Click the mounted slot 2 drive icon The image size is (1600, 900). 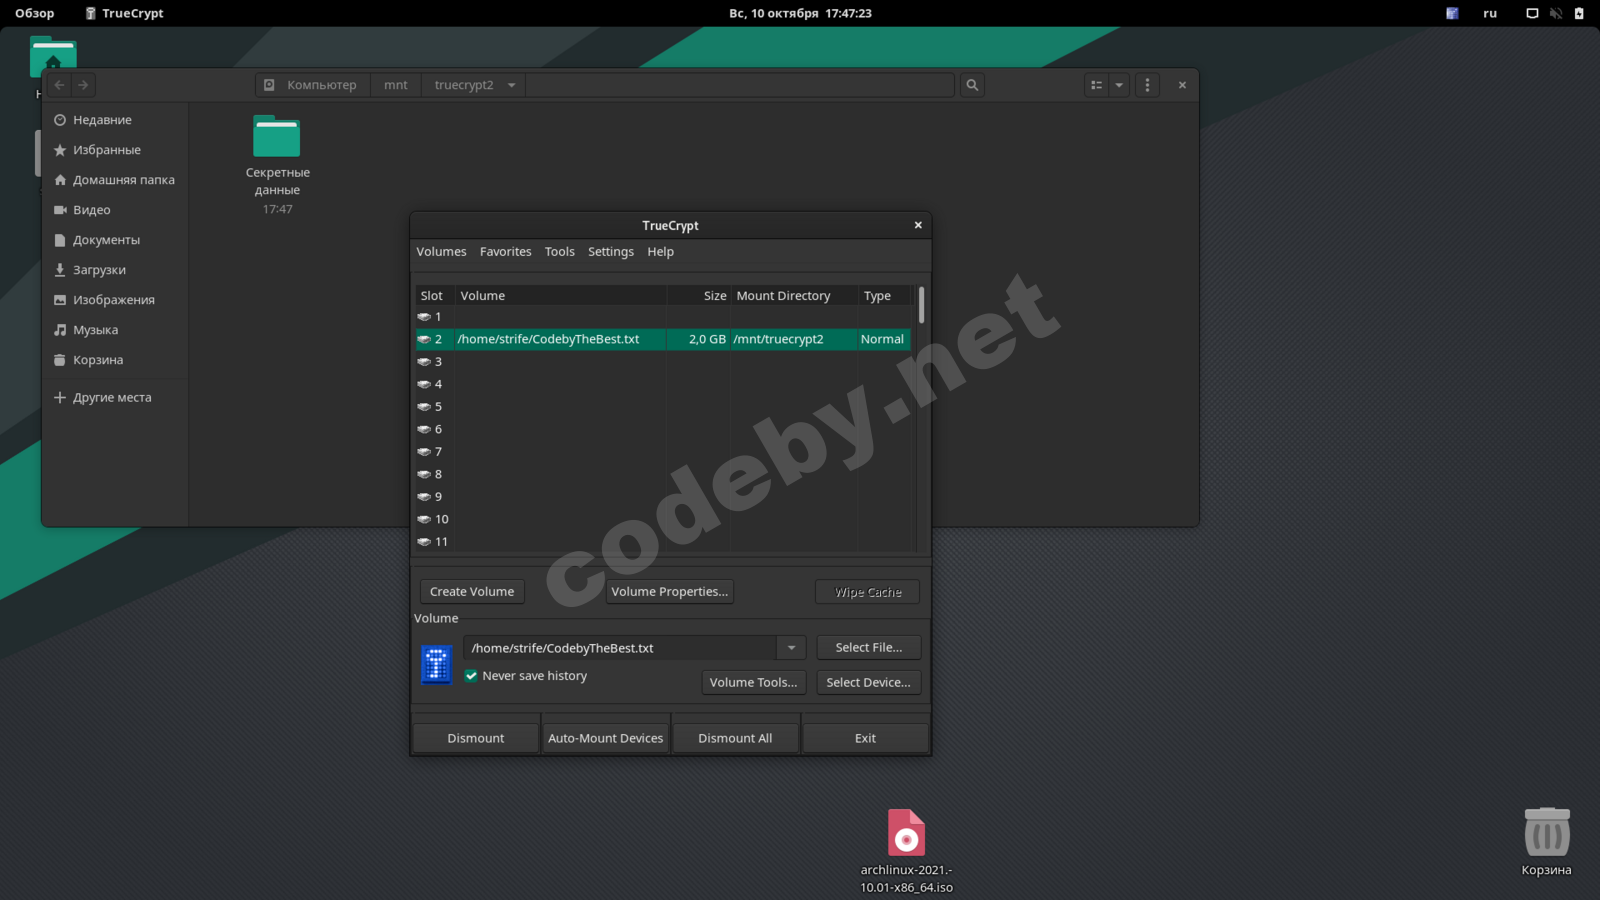424,339
